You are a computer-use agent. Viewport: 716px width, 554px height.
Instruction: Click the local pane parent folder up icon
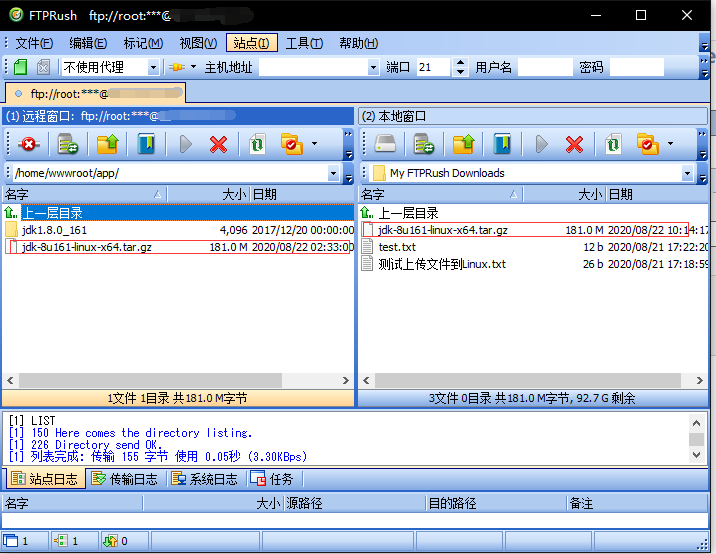click(463, 144)
